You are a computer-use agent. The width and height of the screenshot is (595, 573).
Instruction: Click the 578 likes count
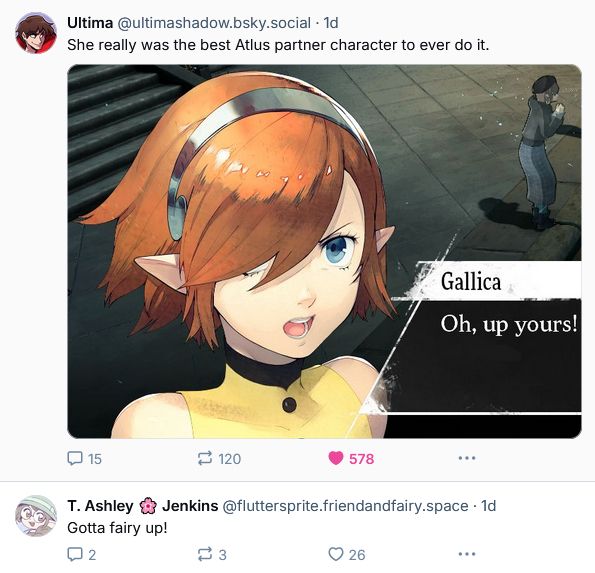click(x=361, y=459)
